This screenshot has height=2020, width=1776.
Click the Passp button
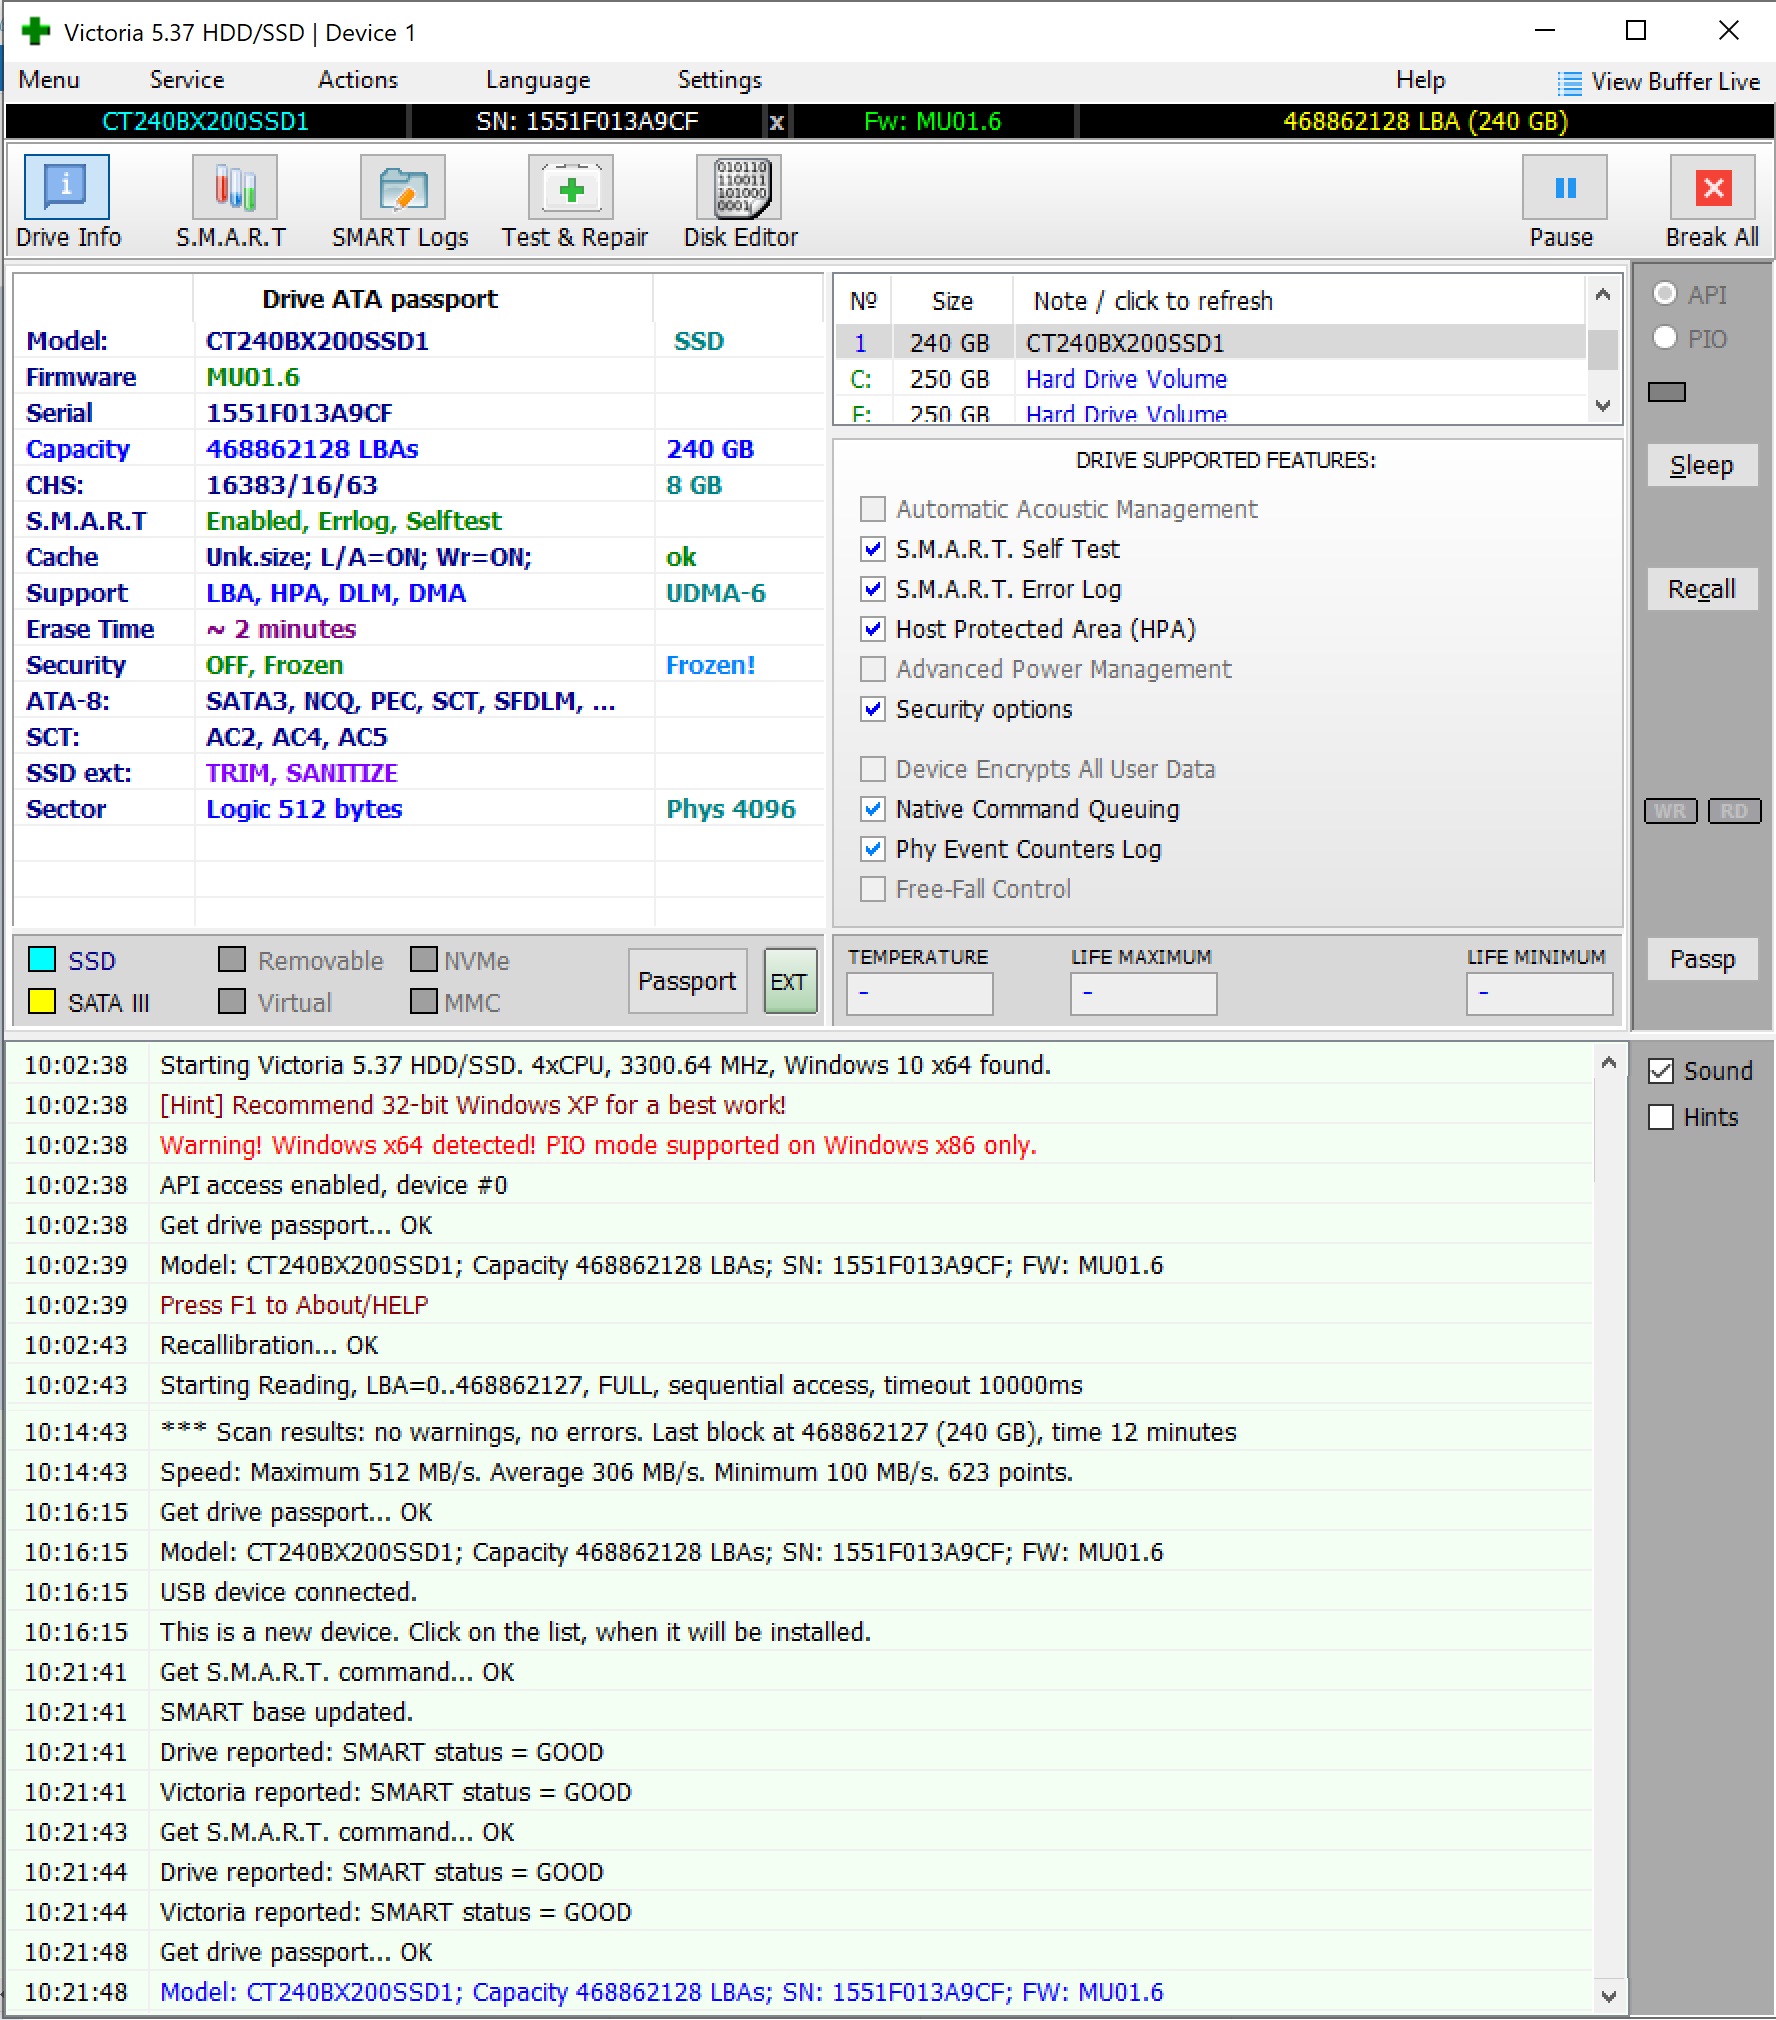point(1702,959)
